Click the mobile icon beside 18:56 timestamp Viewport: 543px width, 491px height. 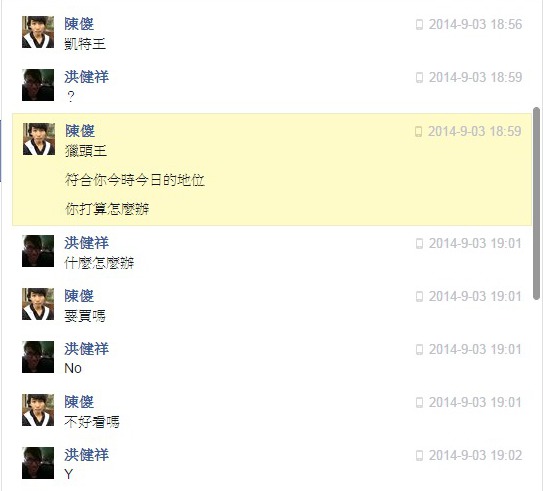(419, 25)
